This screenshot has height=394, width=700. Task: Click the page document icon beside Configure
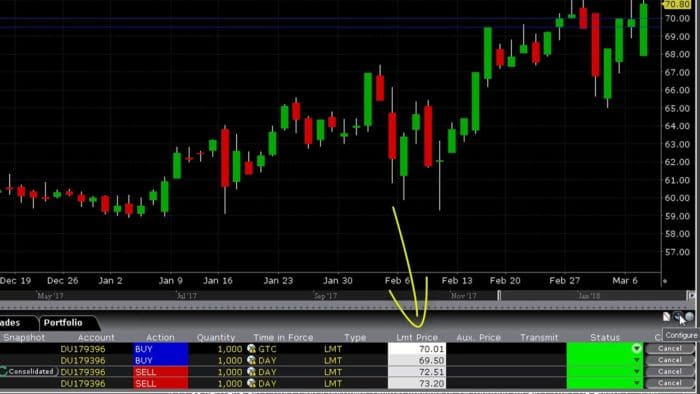click(667, 316)
